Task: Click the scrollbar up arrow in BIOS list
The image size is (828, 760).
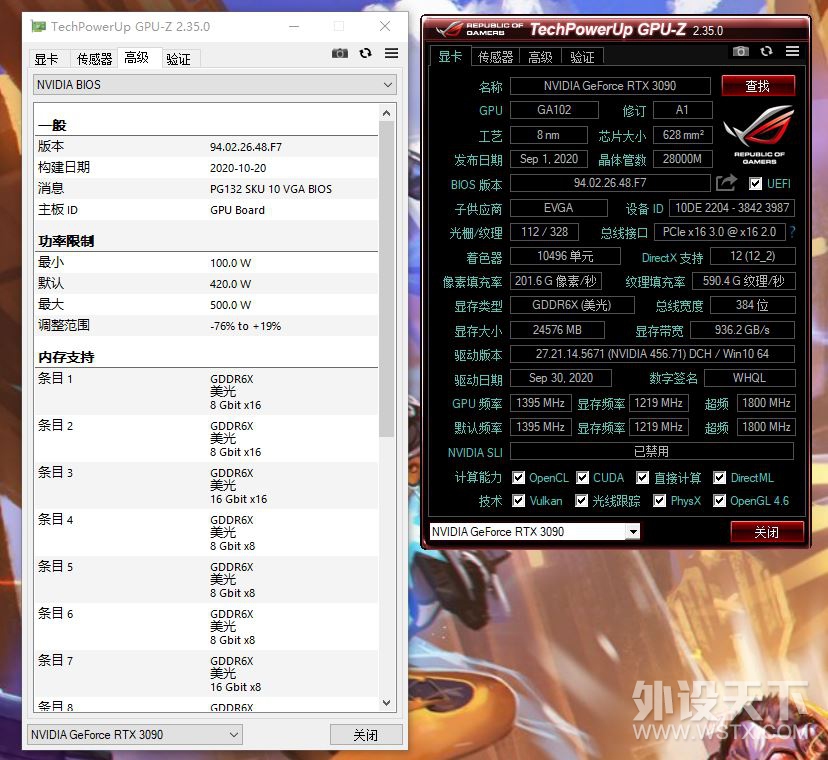Action: click(x=387, y=113)
